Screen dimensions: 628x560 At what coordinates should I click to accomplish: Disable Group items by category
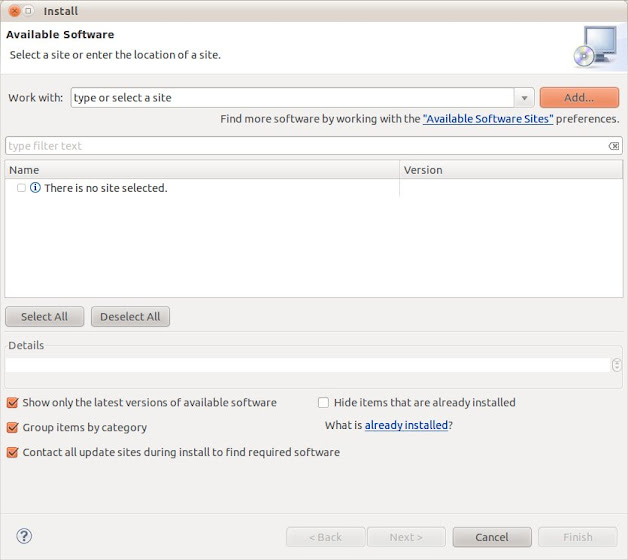click(x=12, y=427)
